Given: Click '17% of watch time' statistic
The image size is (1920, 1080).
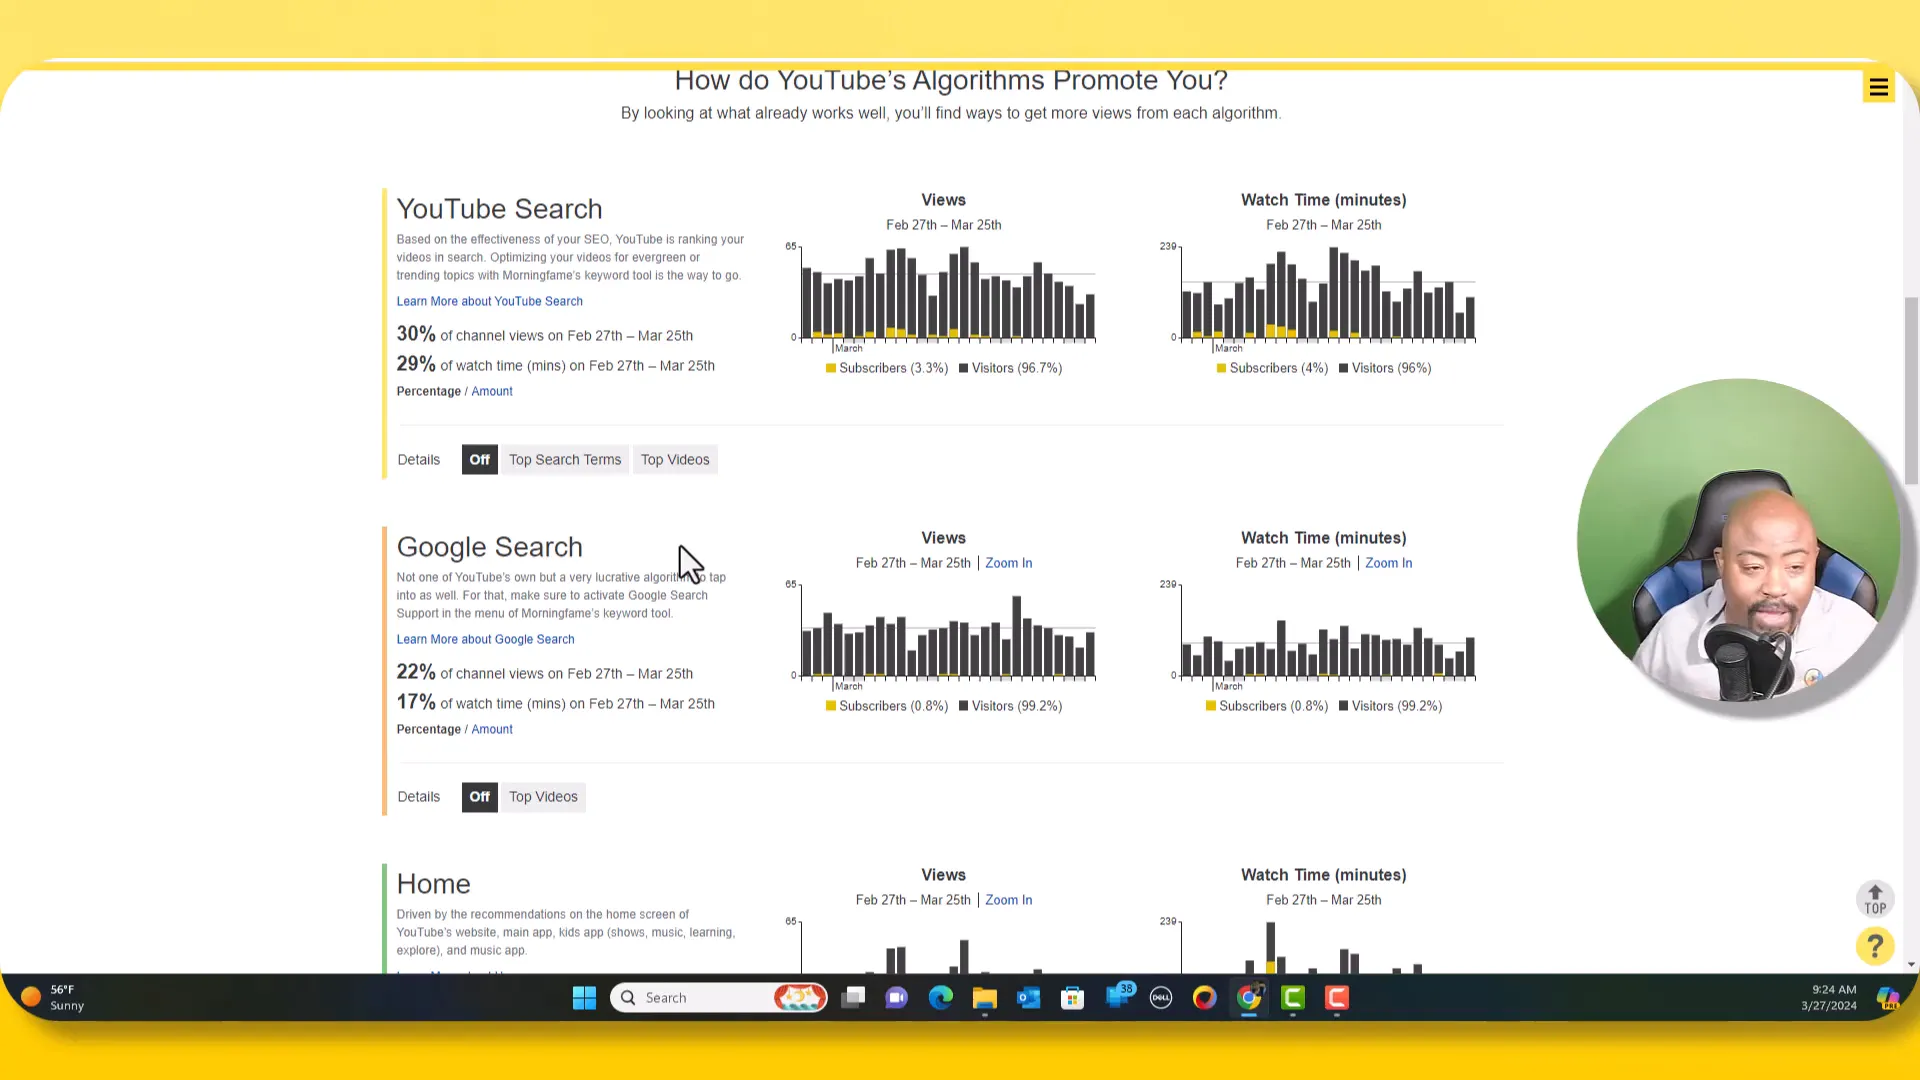Looking at the screenshot, I should (x=555, y=702).
